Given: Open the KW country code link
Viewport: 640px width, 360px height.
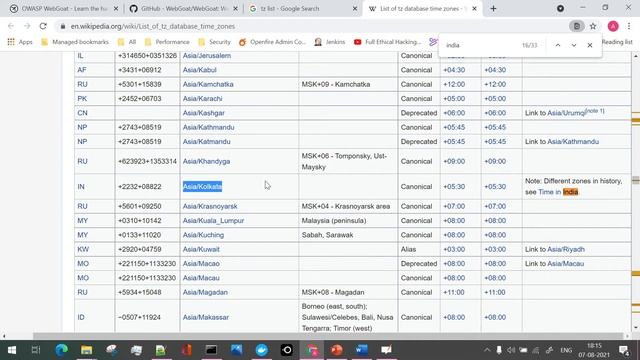Looking at the screenshot, I should click(x=83, y=249).
